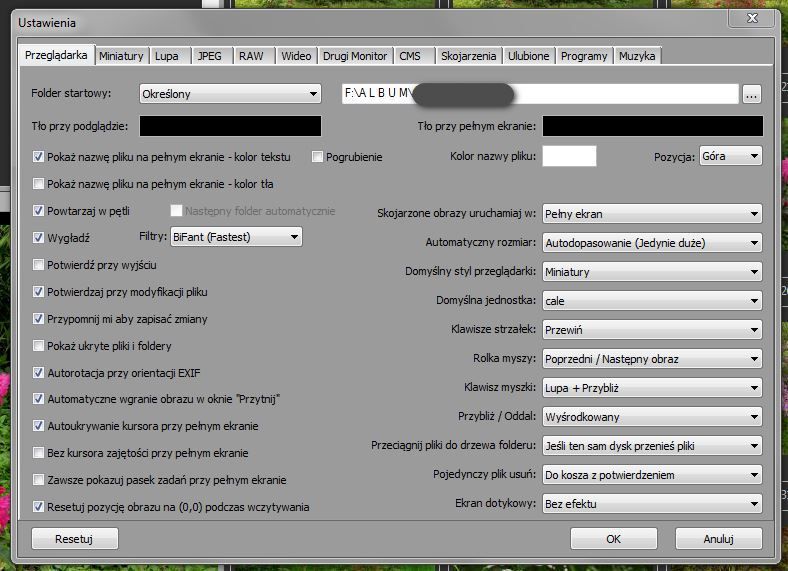Enable Pokaż ukryte pliki i foldery
Screen dimensions: 788x571
pyautogui.click(x=39, y=346)
